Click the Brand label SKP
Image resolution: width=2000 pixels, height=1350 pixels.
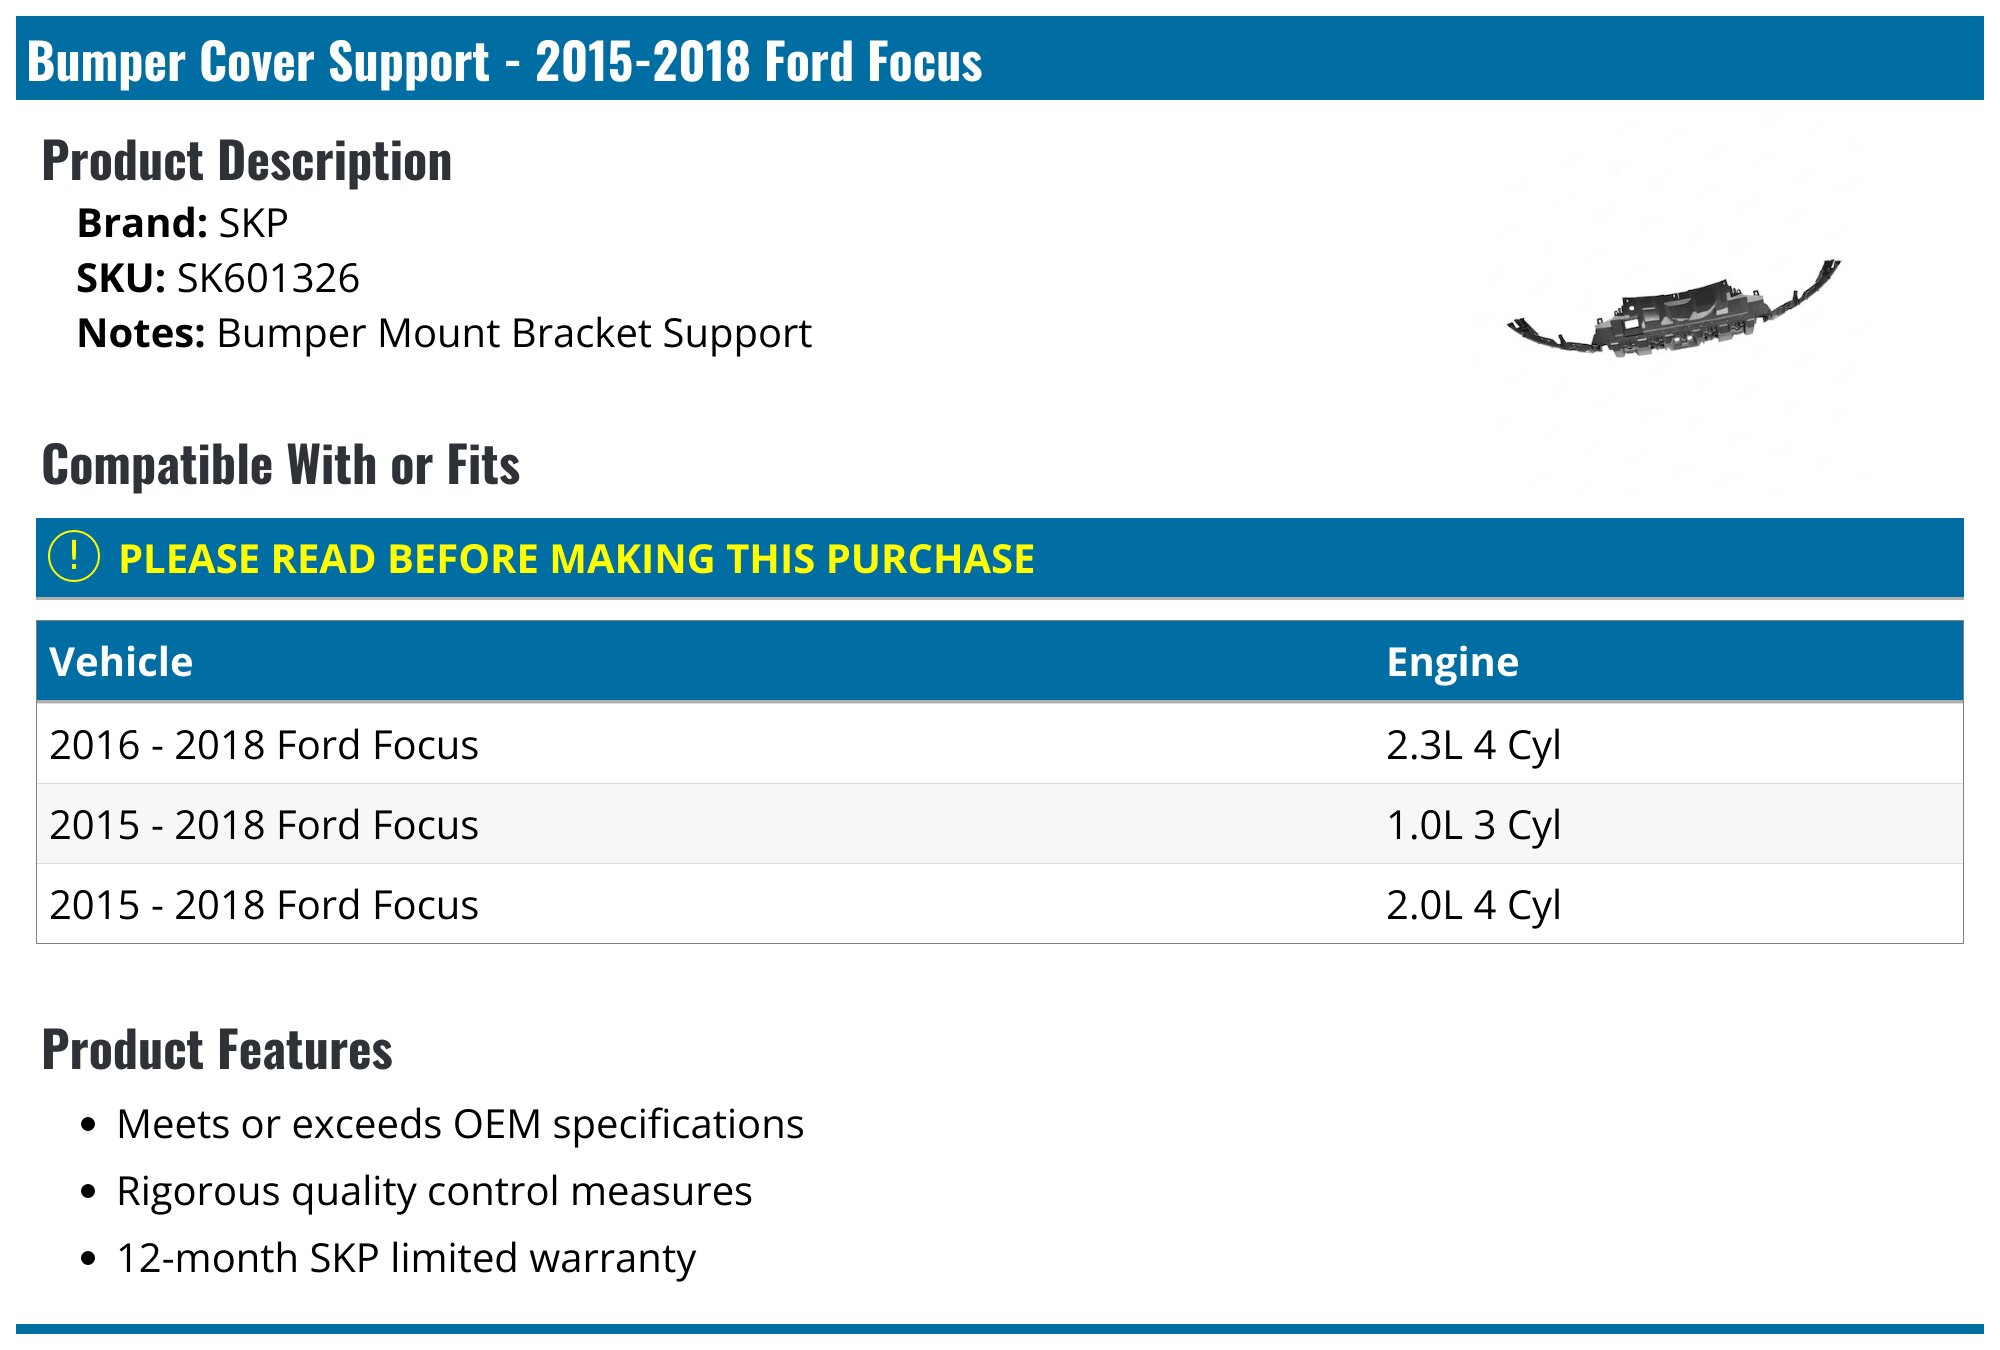[x=254, y=223]
